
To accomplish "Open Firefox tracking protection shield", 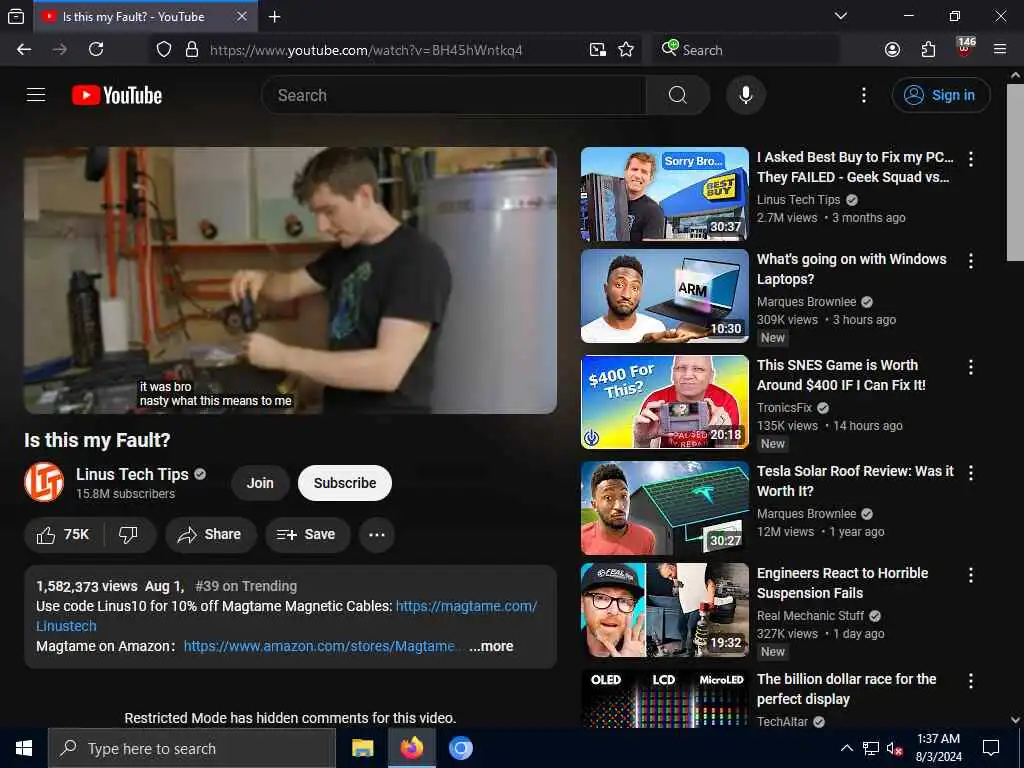I will [164, 50].
